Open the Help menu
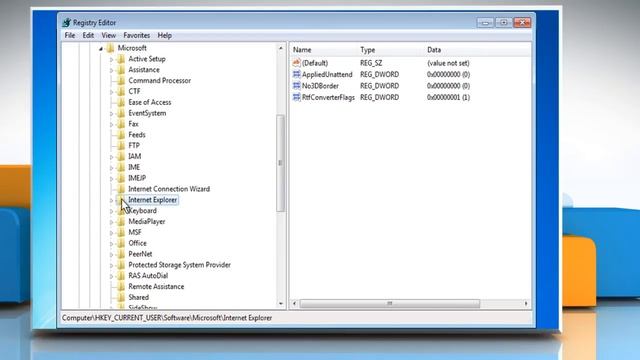 click(164, 36)
